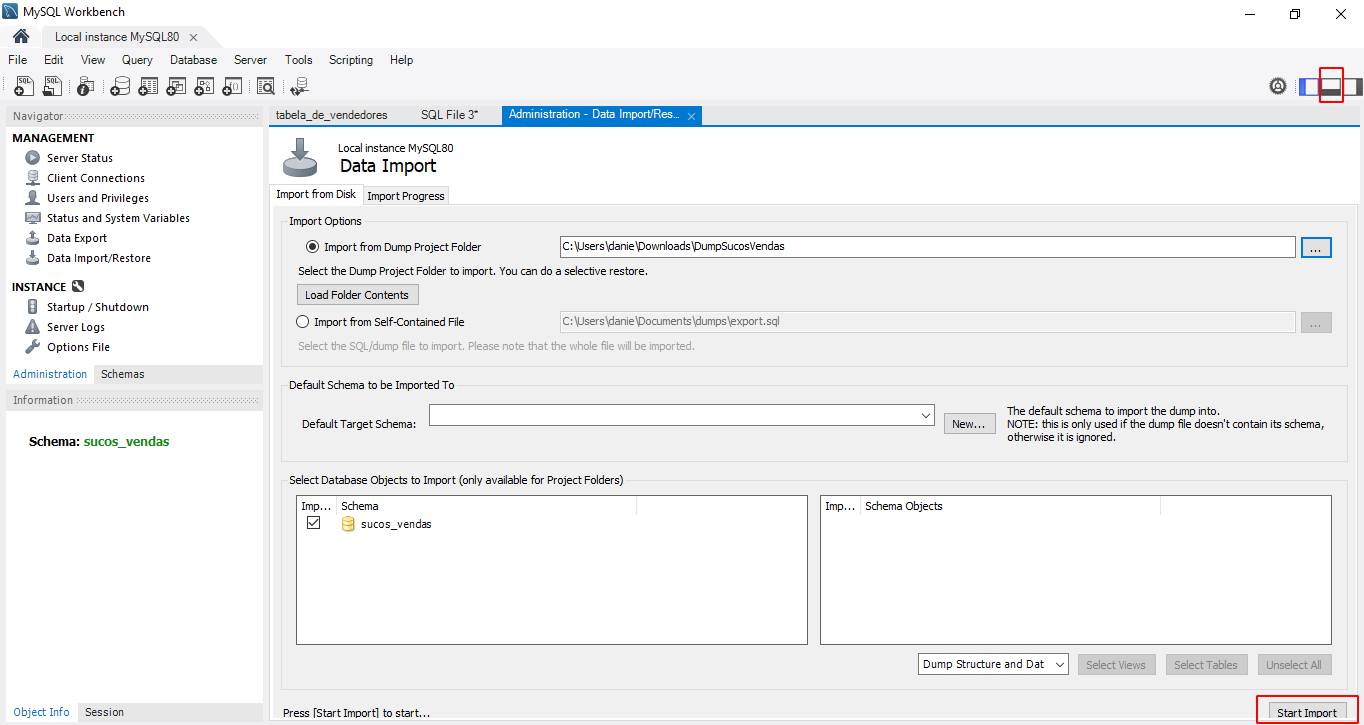The image size is (1364, 725).
Task: Click sucos_vendas database icon in schema list
Action: click(348, 524)
